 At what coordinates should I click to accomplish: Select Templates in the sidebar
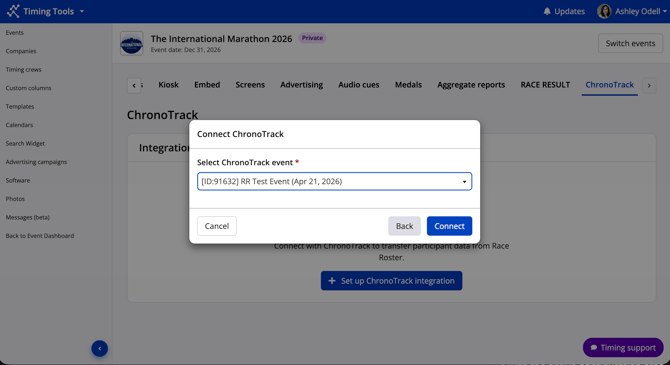point(20,106)
